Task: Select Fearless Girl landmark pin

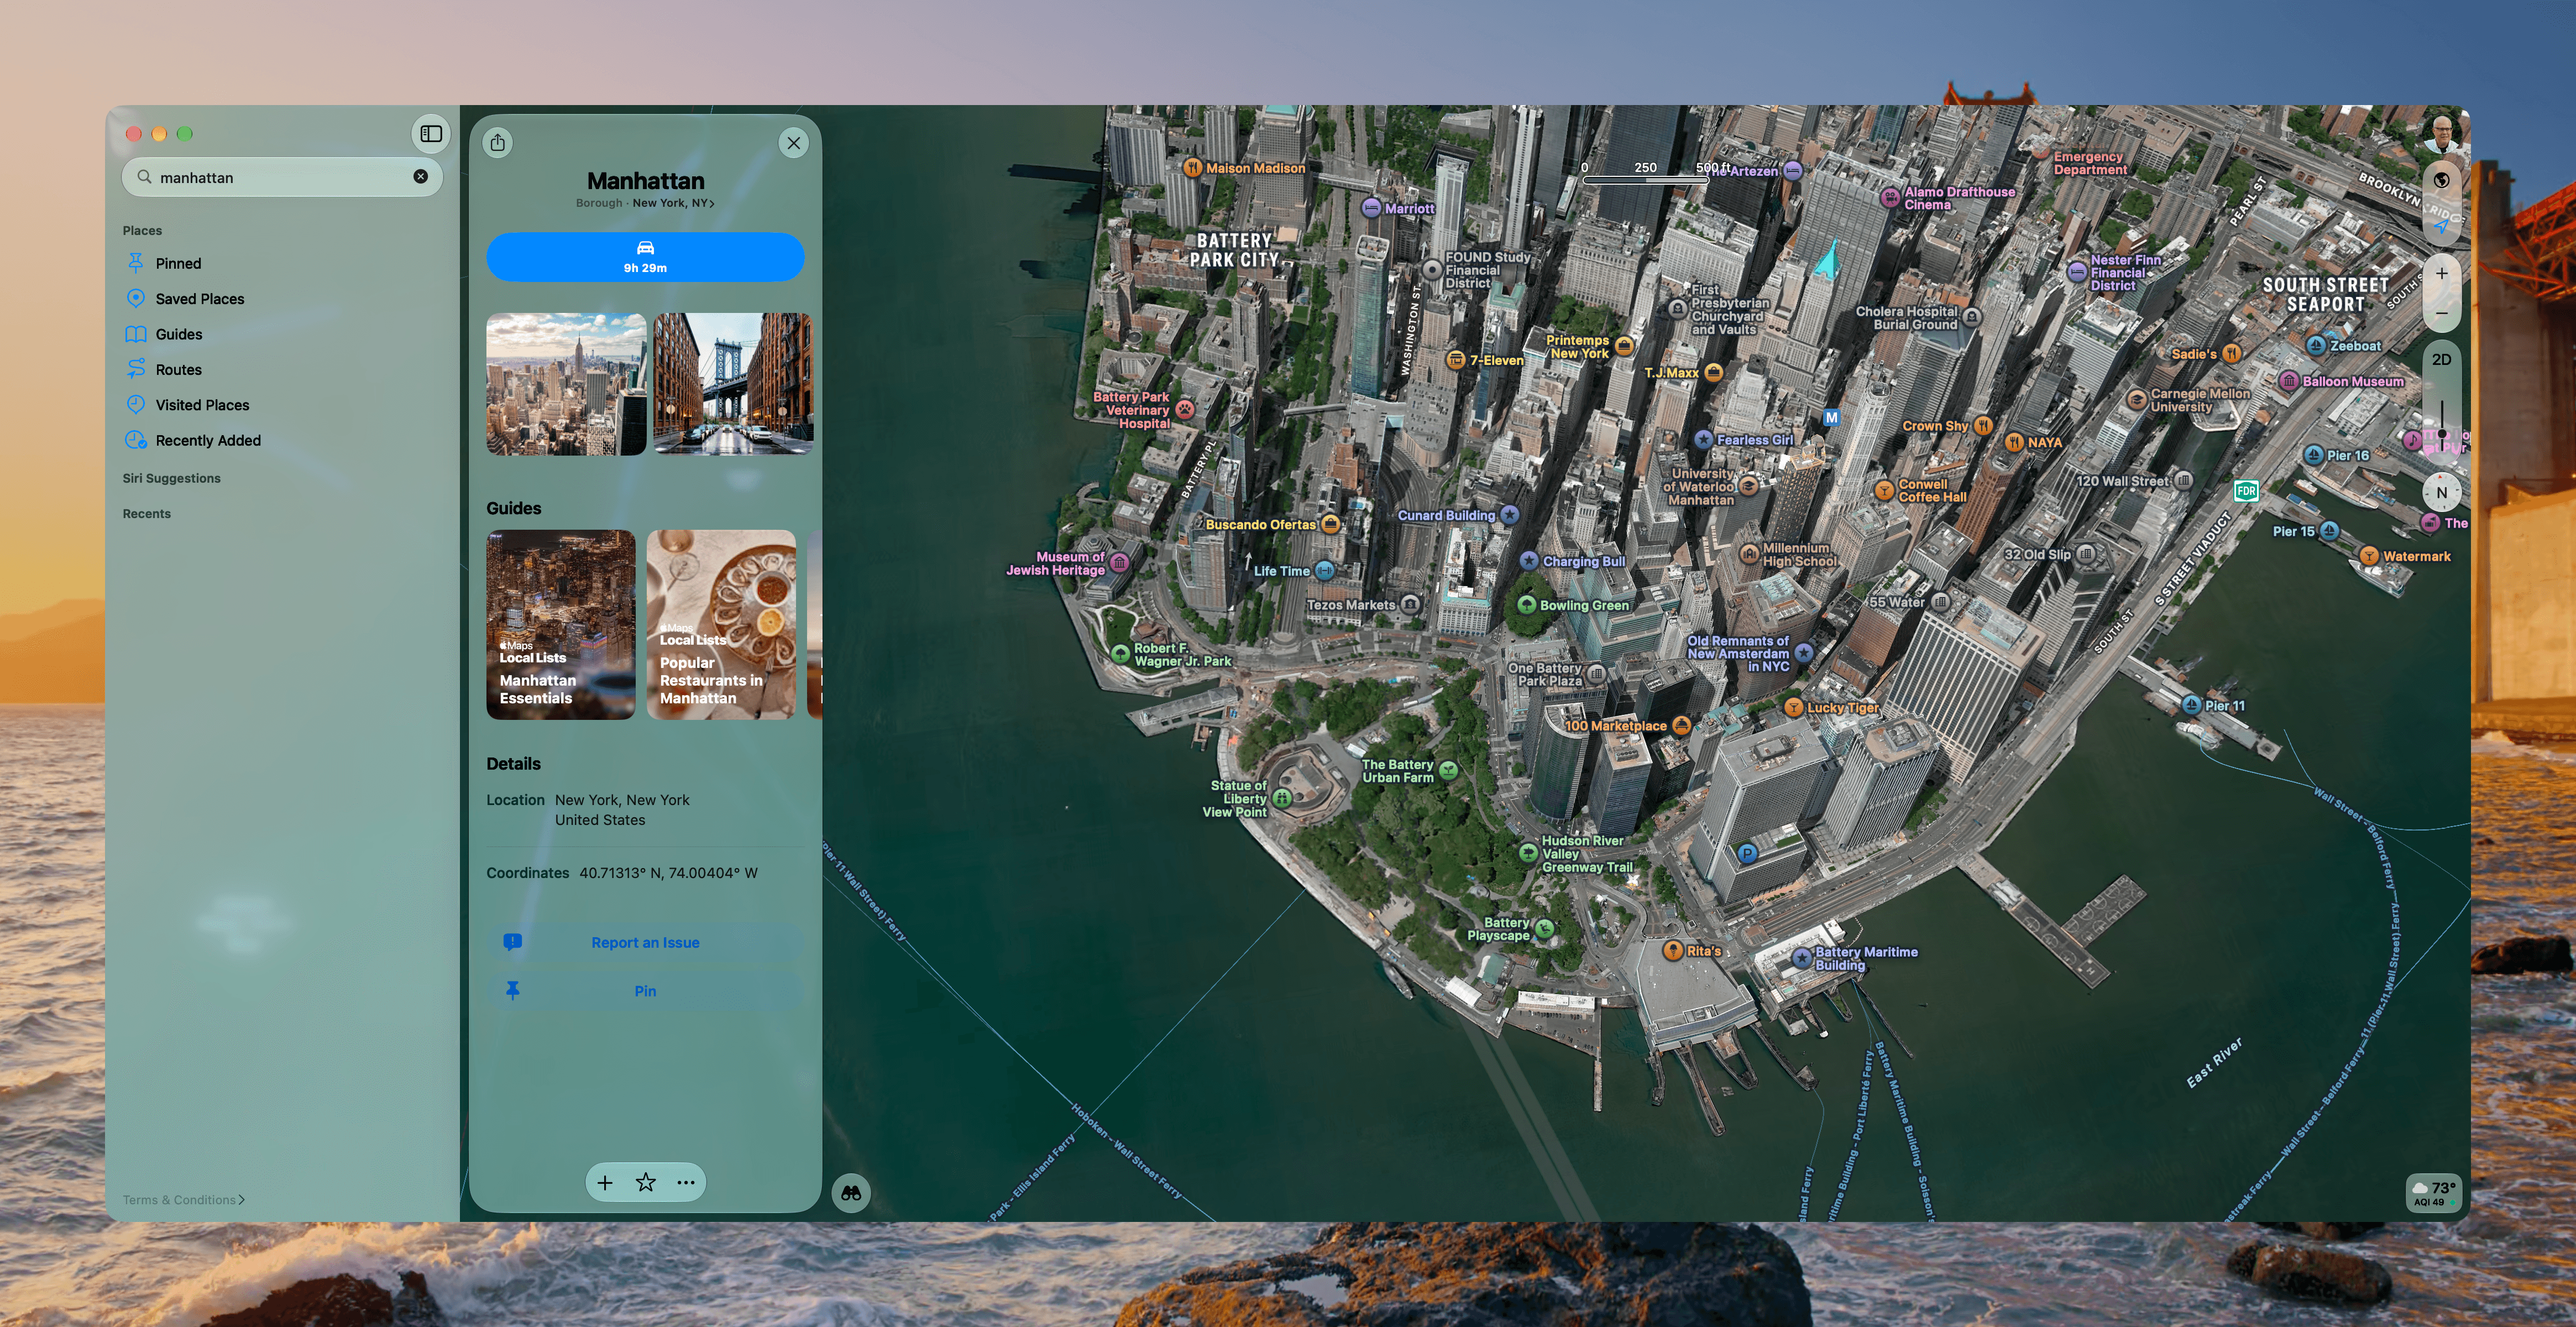Action: [1703, 440]
